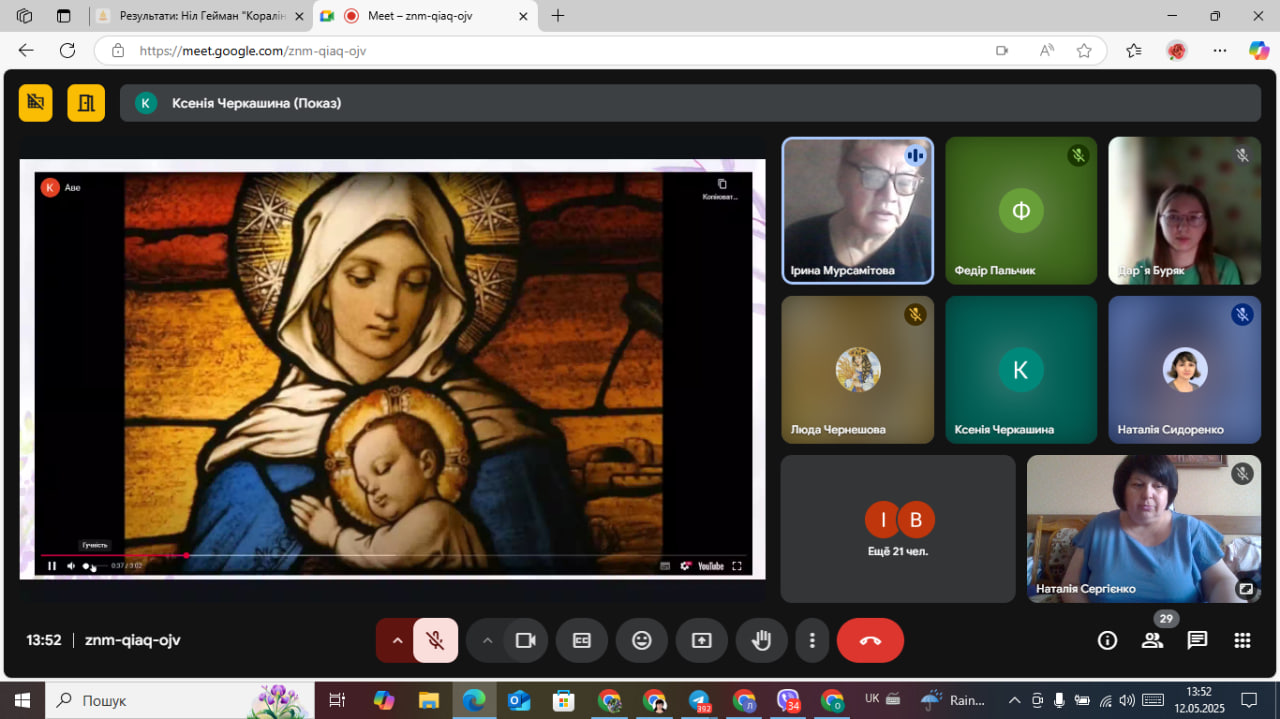Image resolution: width=1280 pixels, height=719 pixels.
Task: Open File Explorer from the taskbar
Action: pyautogui.click(x=429, y=700)
